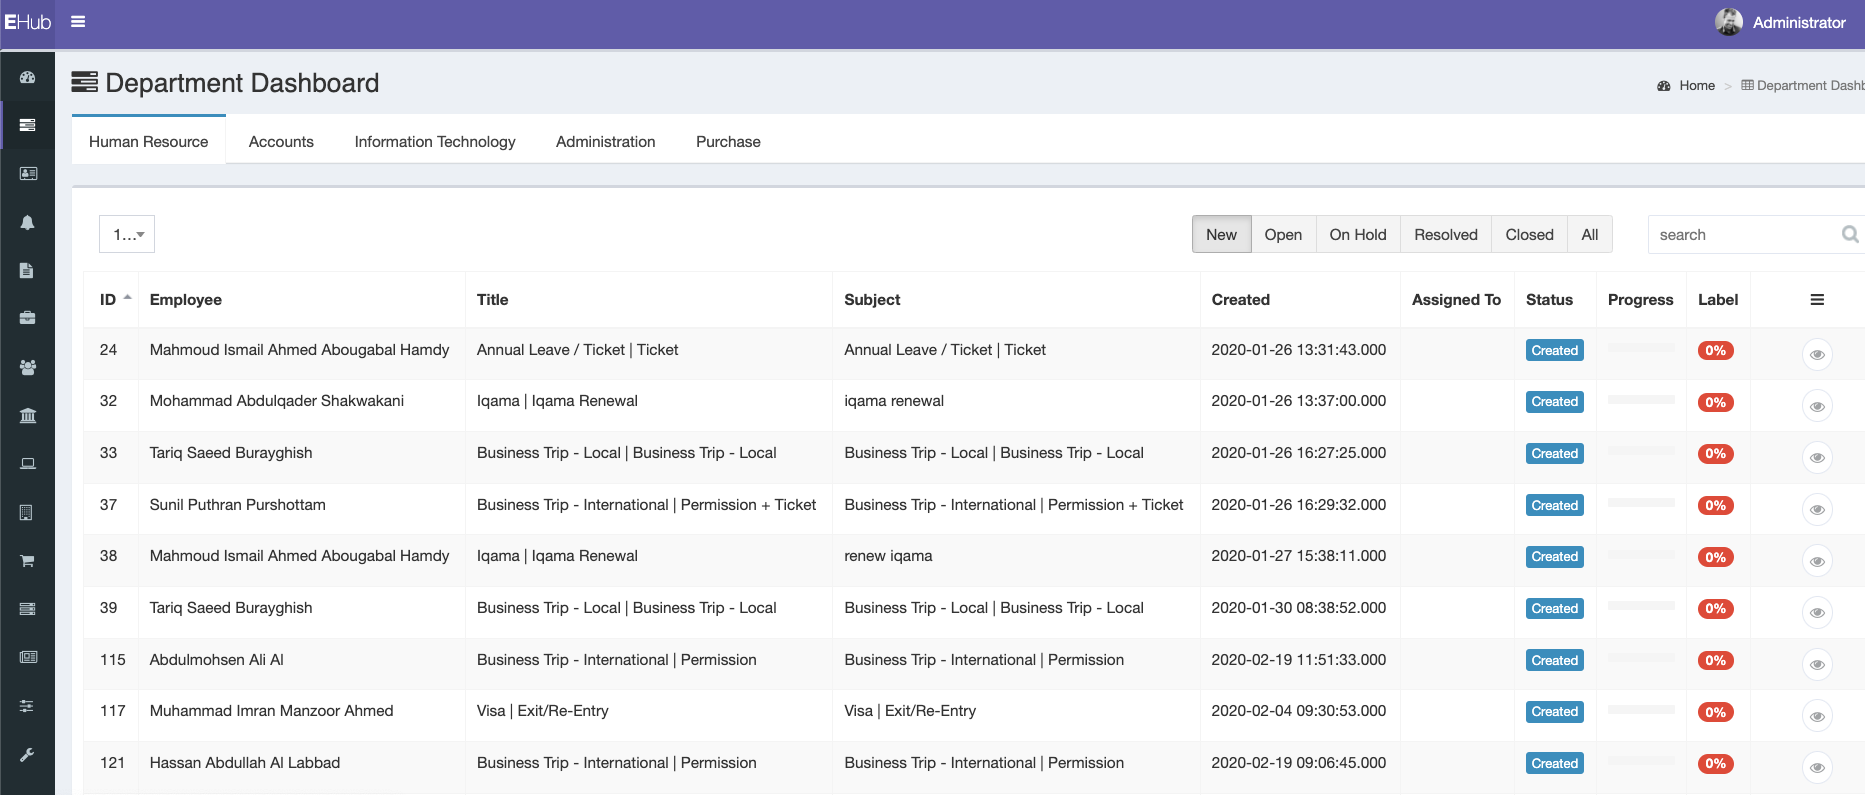Click the bank building icon in sidebar
The image size is (1865, 795).
(27, 415)
